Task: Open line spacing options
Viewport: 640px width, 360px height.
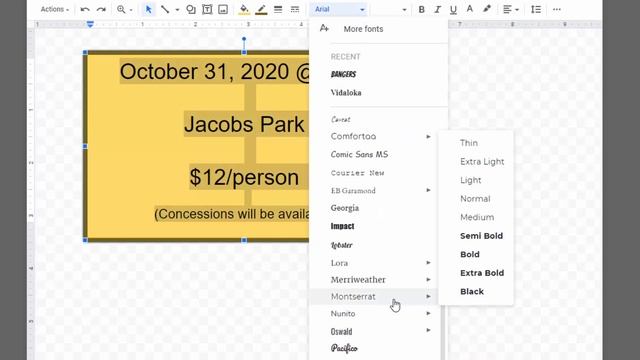Action: click(x=536, y=9)
